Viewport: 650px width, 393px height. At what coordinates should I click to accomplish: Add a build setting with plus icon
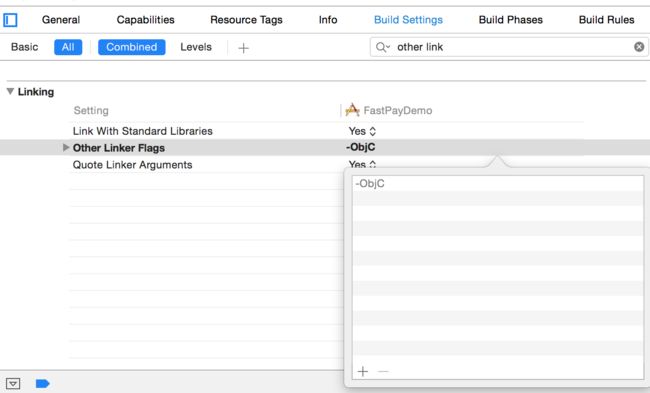coord(243,48)
